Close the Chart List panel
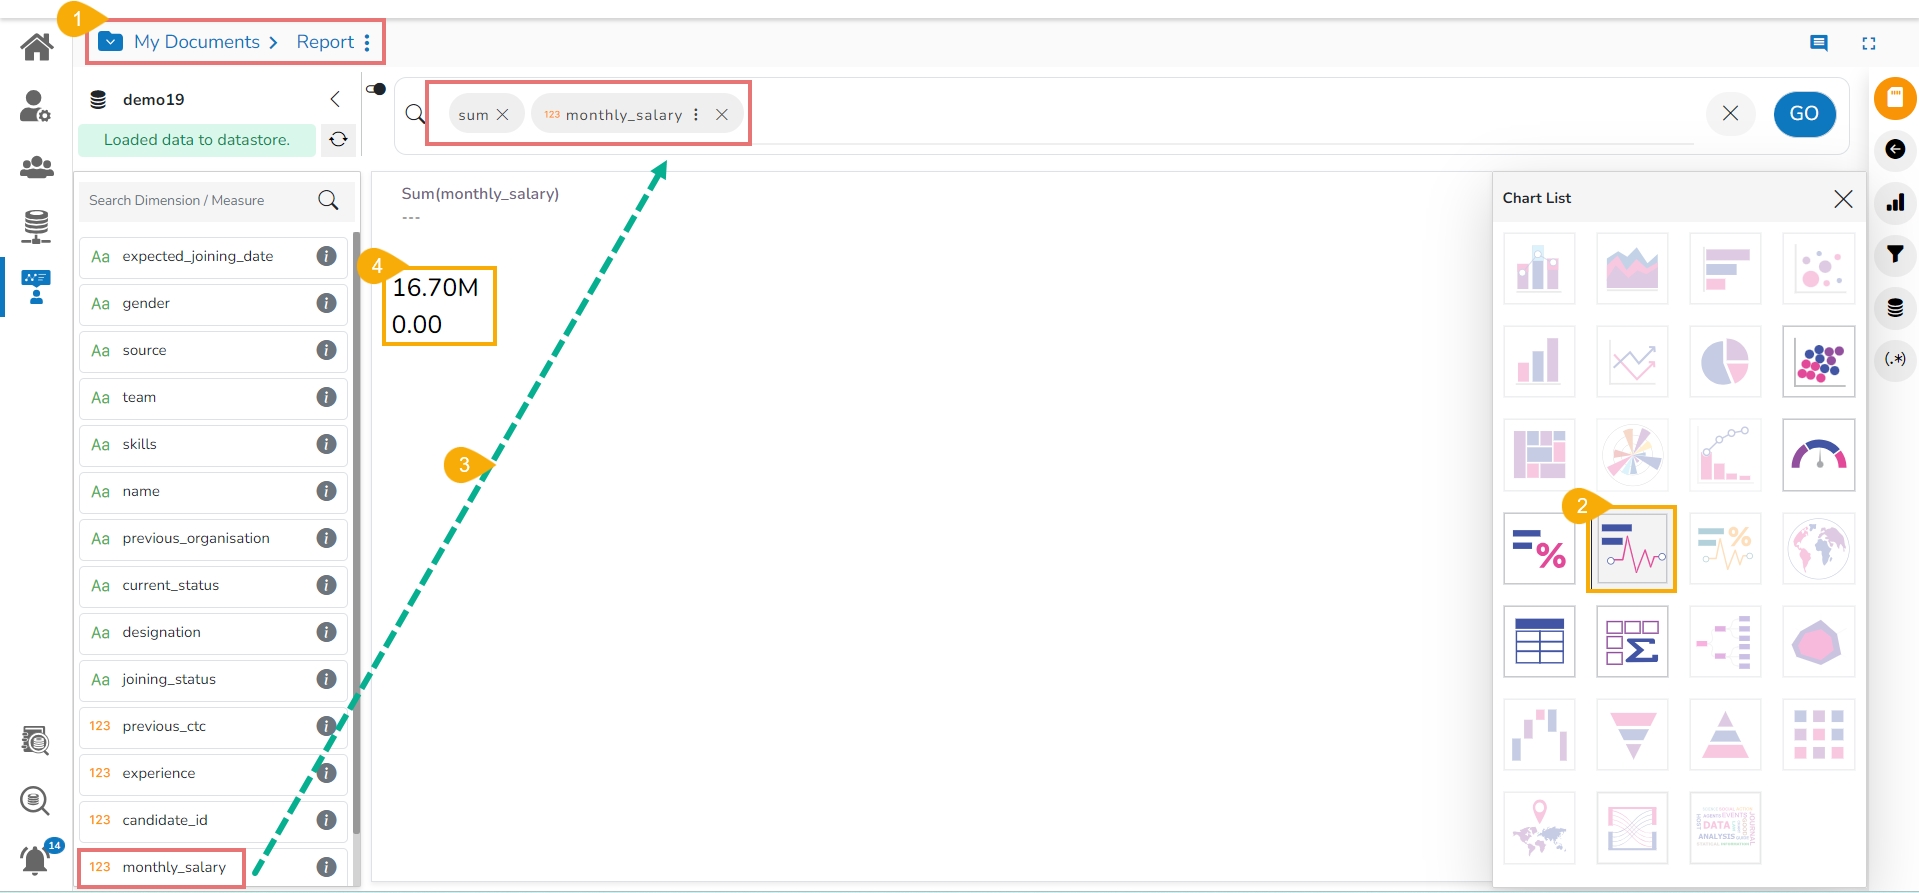The height and width of the screenshot is (893, 1919). coord(1843,199)
